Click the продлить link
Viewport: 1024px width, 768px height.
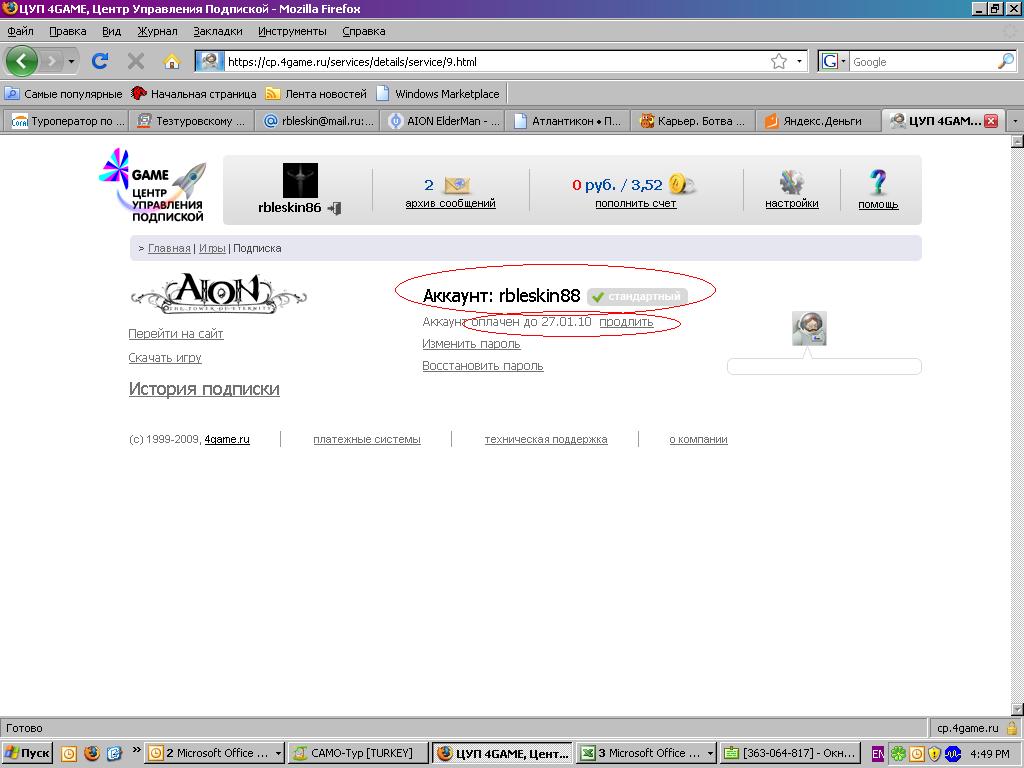tap(626, 322)
